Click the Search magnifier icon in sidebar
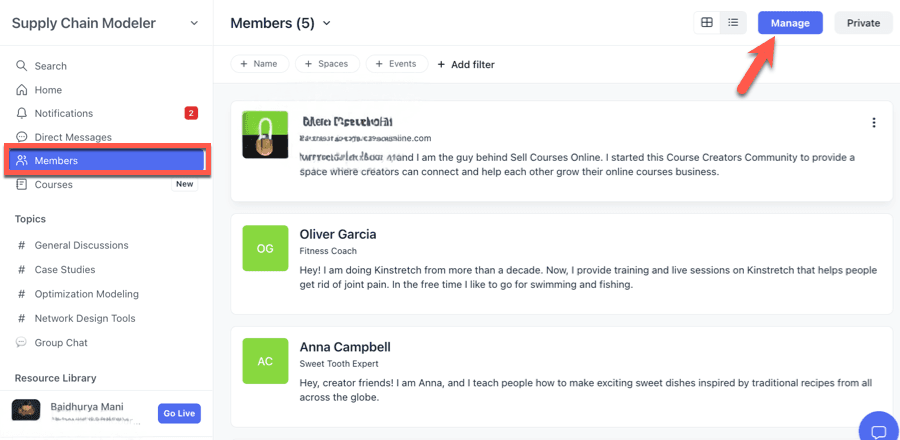Viewport: 900px width, 440px height. (22, 66)
